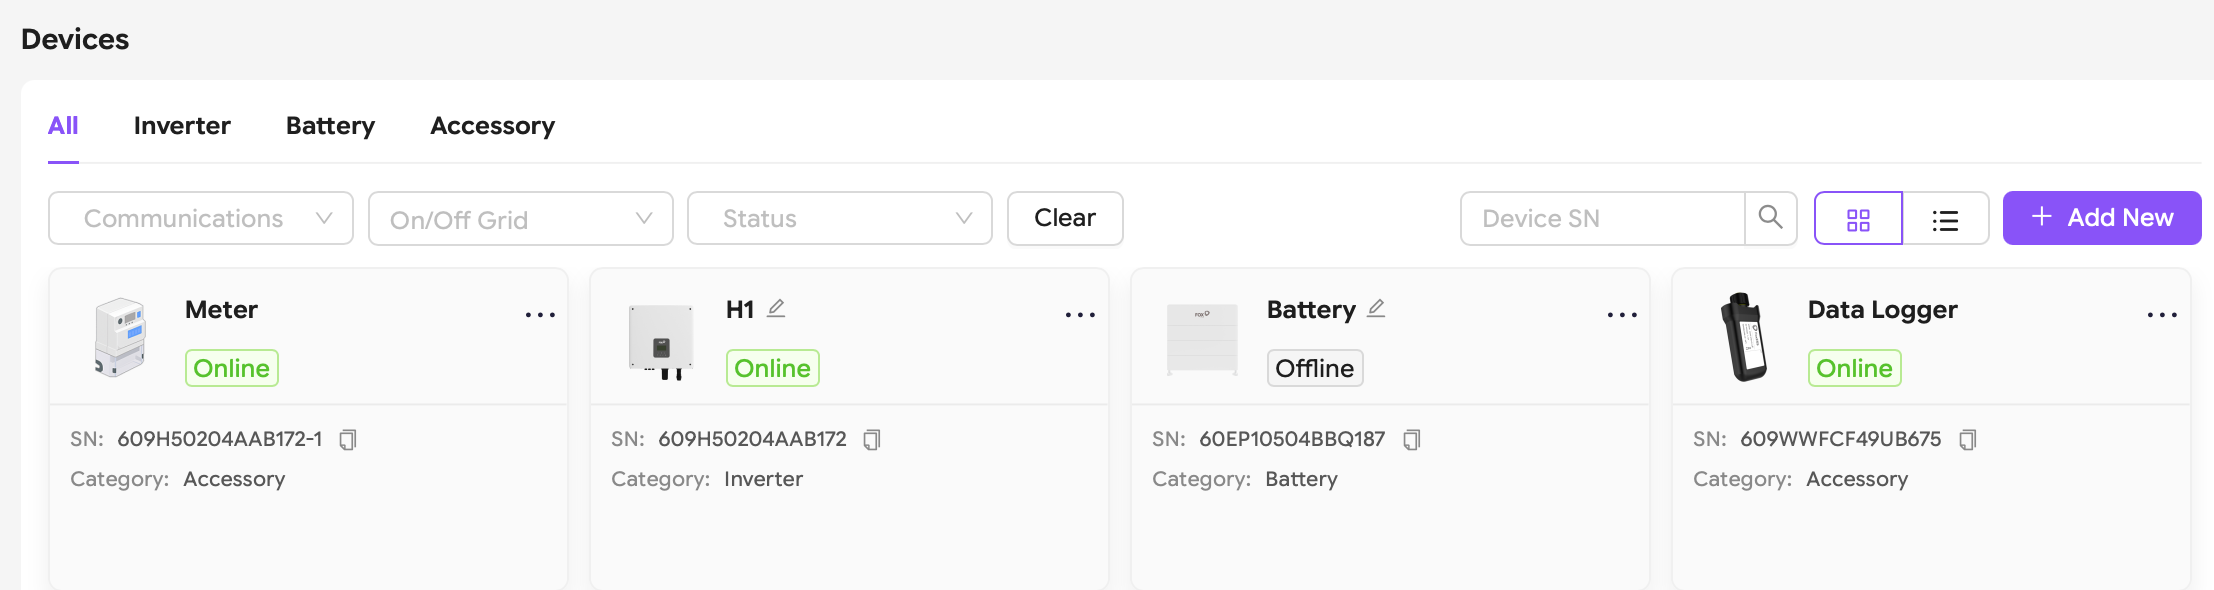
Task: Switch to list view
Action: [x=1945, y=219]
